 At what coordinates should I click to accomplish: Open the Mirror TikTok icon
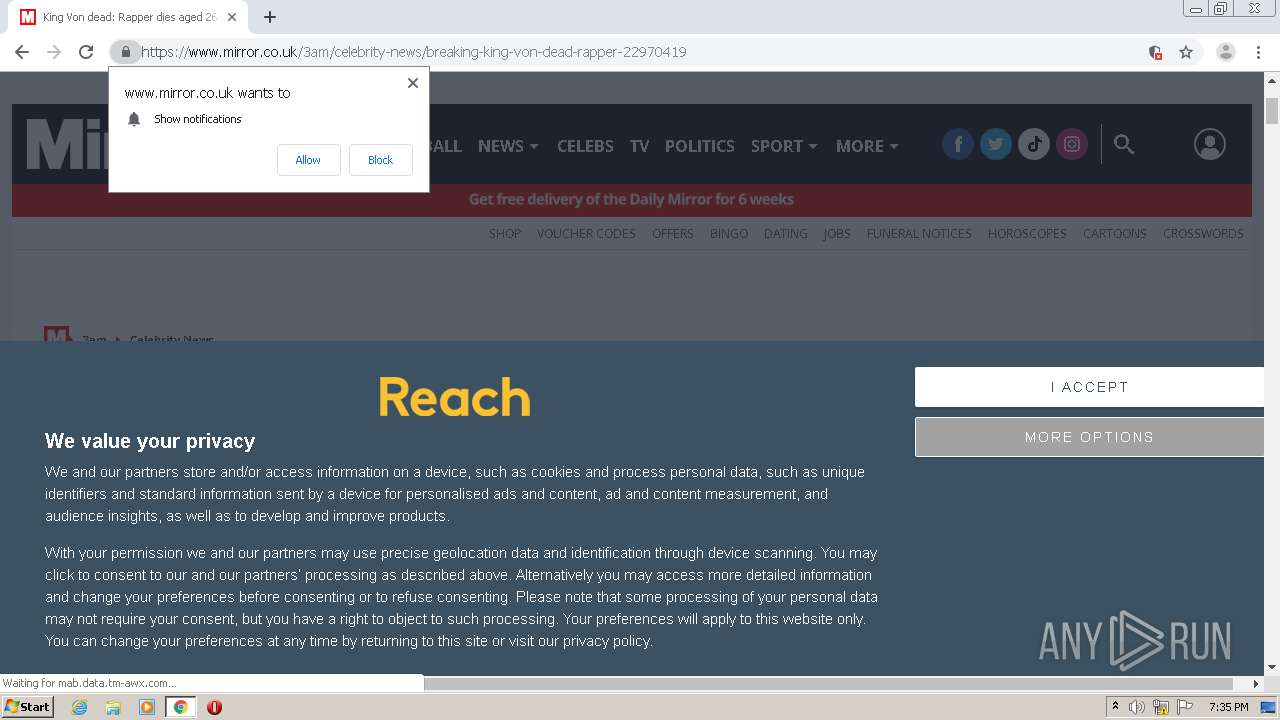(x=1034, y=144)
